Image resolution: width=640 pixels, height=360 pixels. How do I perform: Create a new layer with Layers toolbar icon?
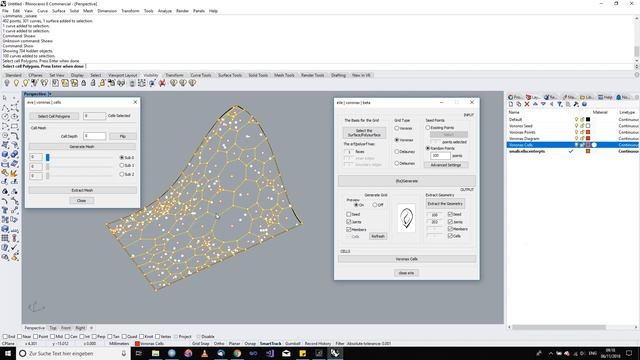coord(511,104)
